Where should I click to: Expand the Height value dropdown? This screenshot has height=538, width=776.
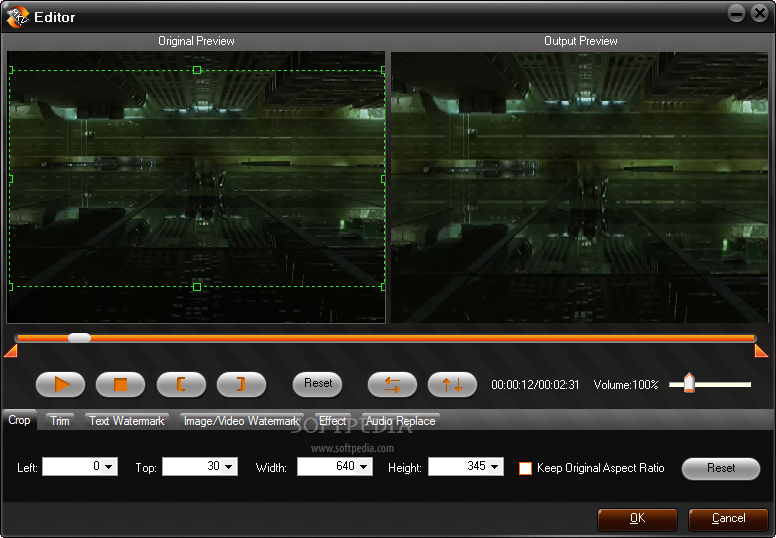(x=494, y=466)
